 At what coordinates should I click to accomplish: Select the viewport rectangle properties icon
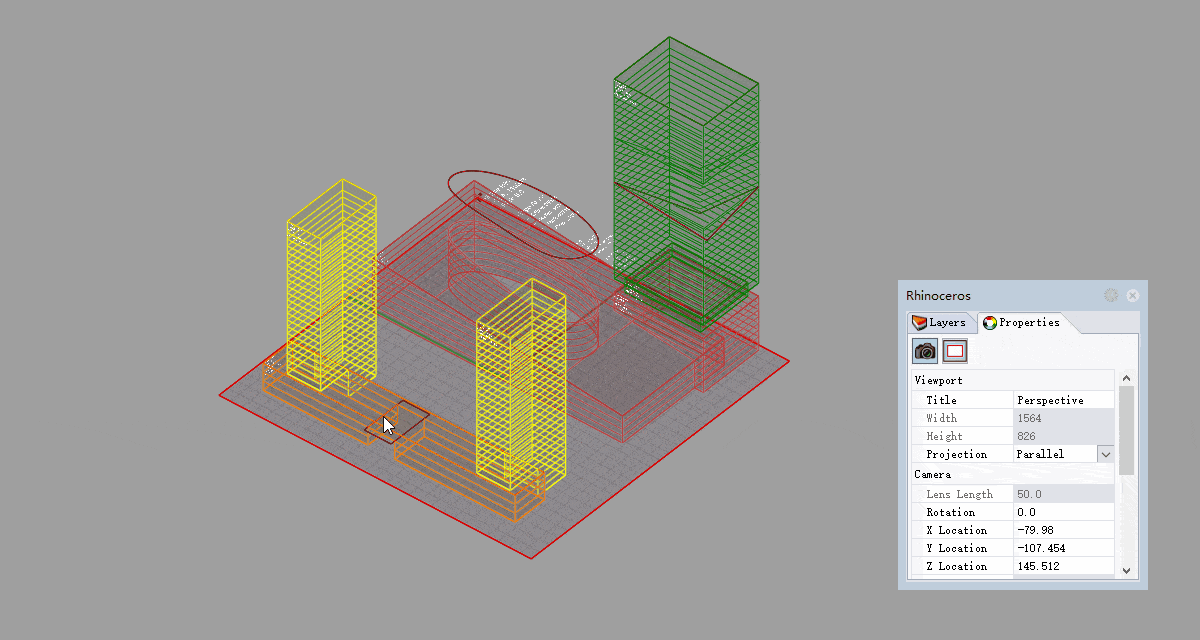[x=954, y=350]
